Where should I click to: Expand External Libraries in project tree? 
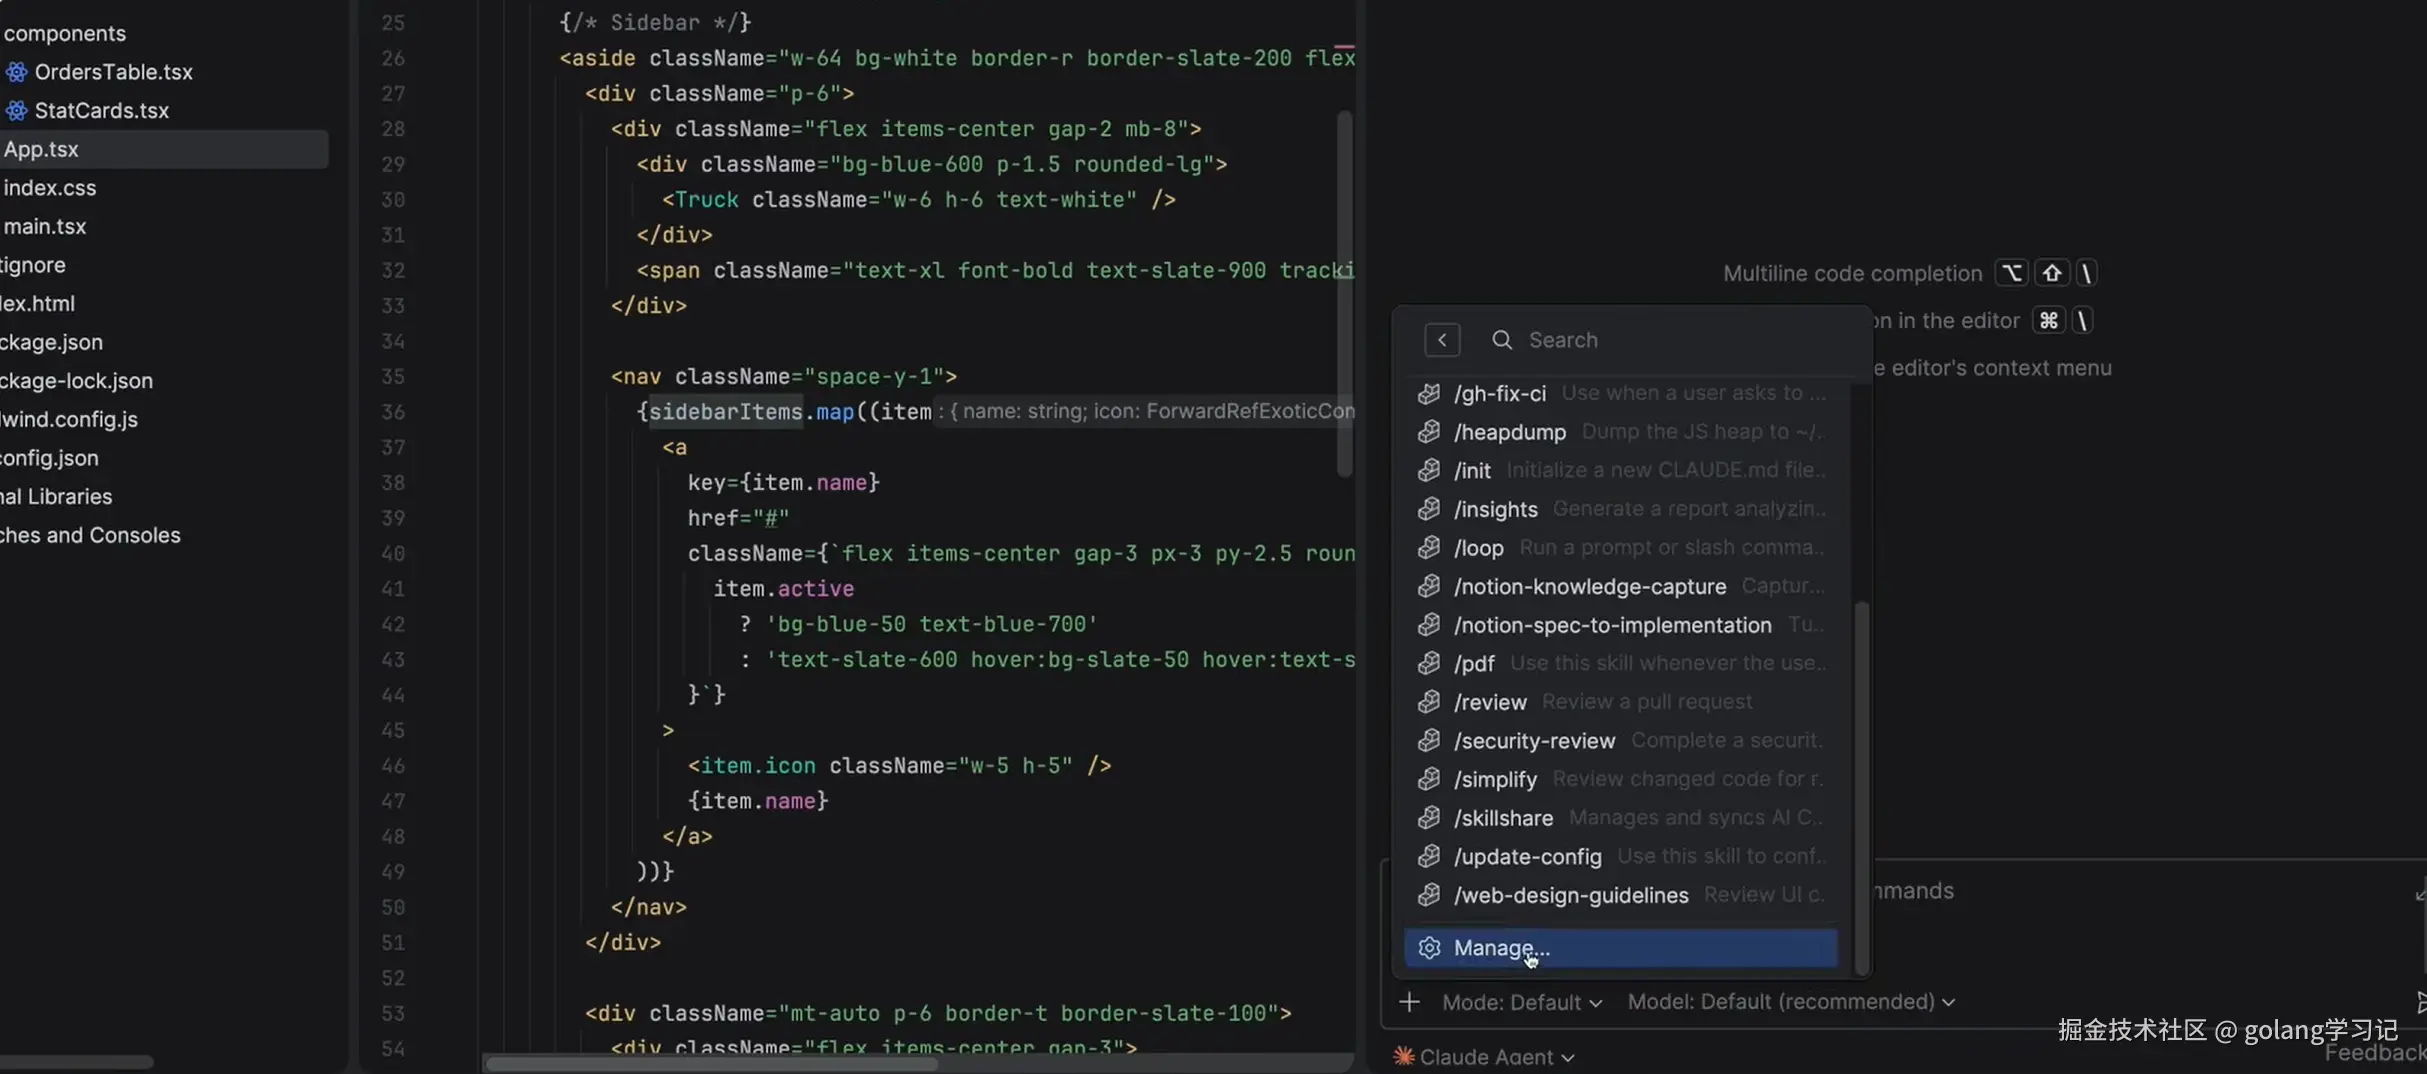(56, 496)
